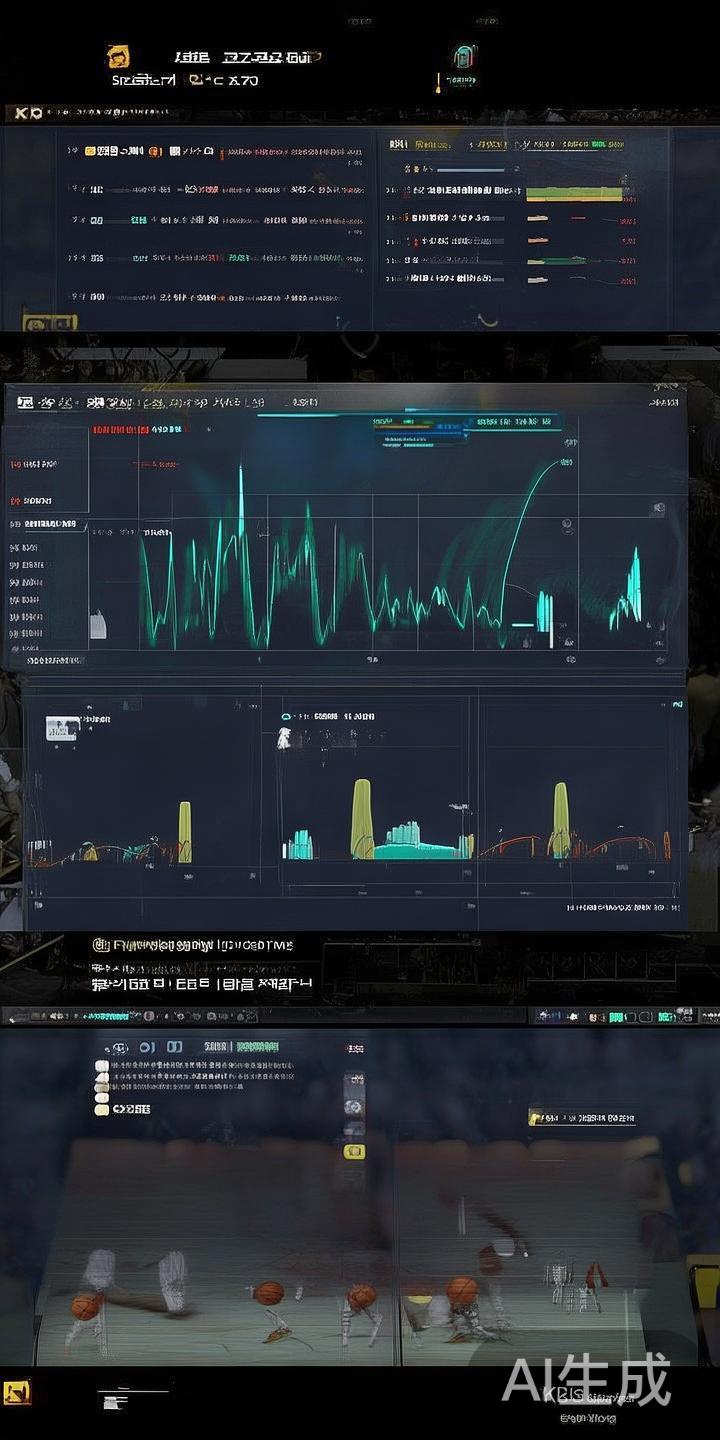Click the white figure icon in the middle chart panel
This screenshot has height=1440, width=720.
284,739
